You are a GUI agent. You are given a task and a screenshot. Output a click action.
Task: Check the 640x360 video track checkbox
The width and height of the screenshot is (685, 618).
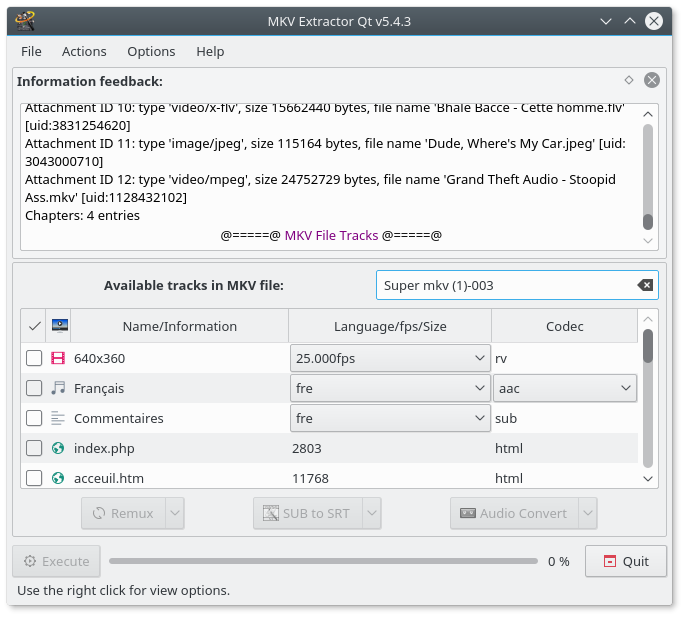(x=34, y=358)
